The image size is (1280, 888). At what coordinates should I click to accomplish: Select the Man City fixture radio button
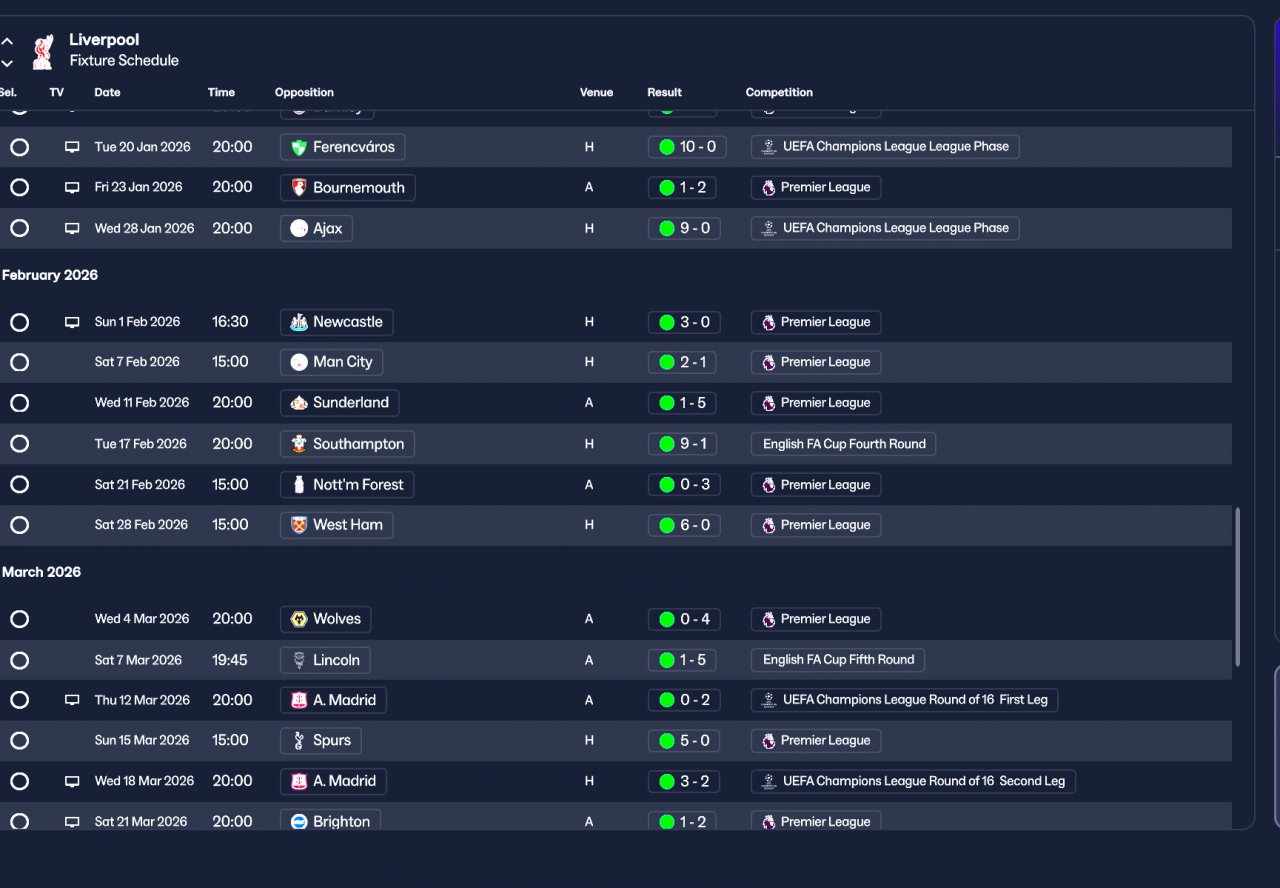point(19,362)
